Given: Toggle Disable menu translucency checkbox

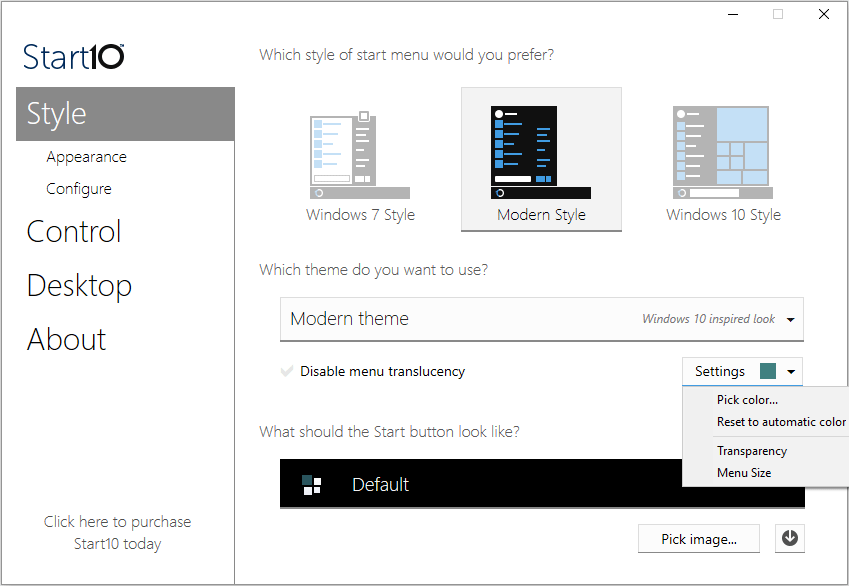Looking at the screenshot, I should [x=287, y=371].
